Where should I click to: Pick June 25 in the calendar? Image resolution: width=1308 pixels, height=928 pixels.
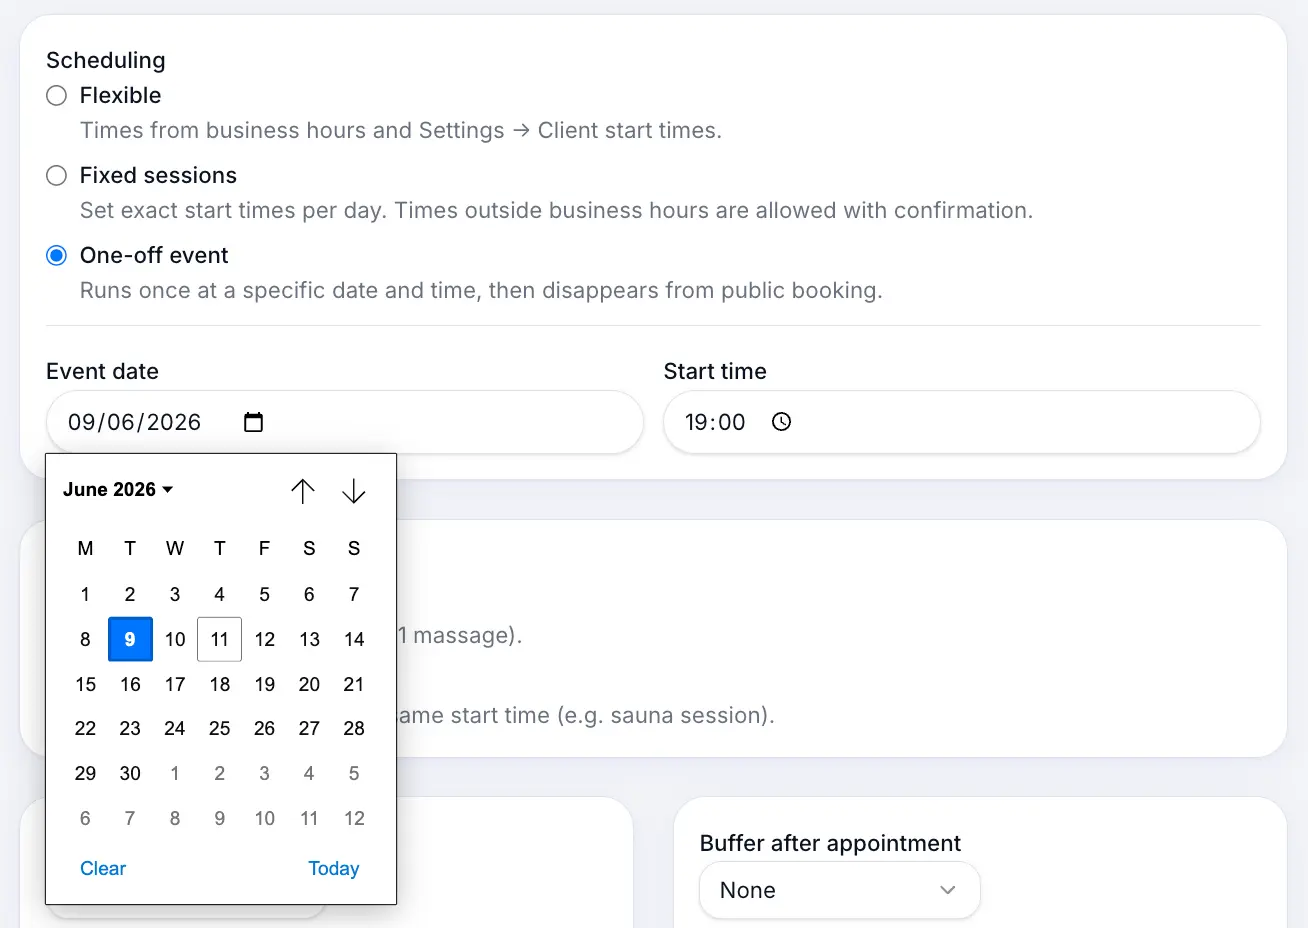(220, 728)
